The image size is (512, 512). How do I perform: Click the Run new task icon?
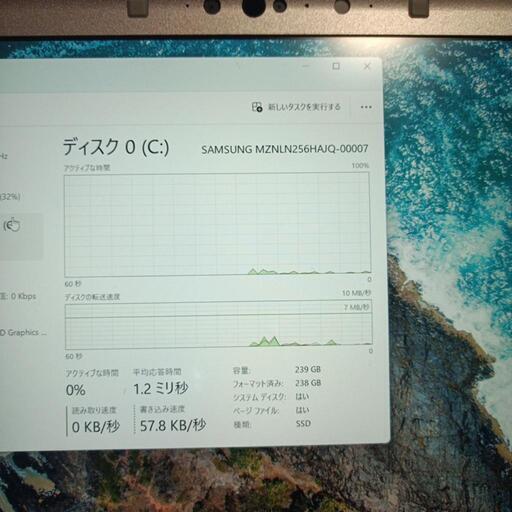tap(257, 107)
